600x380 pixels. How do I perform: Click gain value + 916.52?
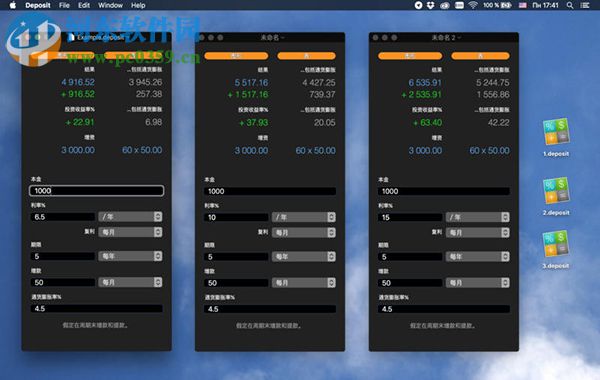tap(78, 94)
